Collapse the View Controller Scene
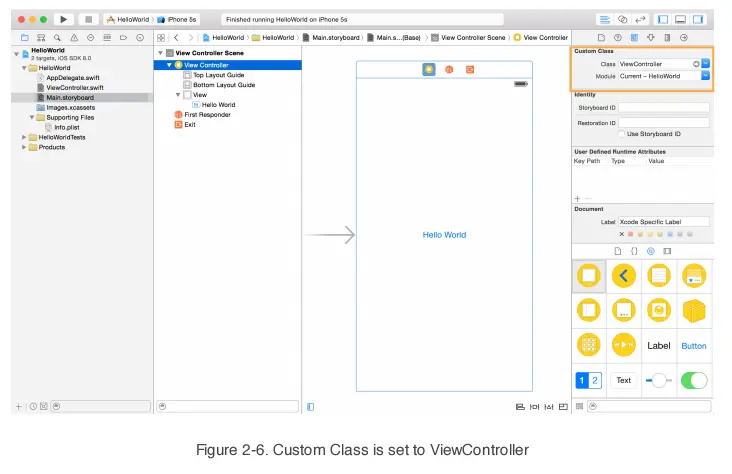 pos(160,53)
